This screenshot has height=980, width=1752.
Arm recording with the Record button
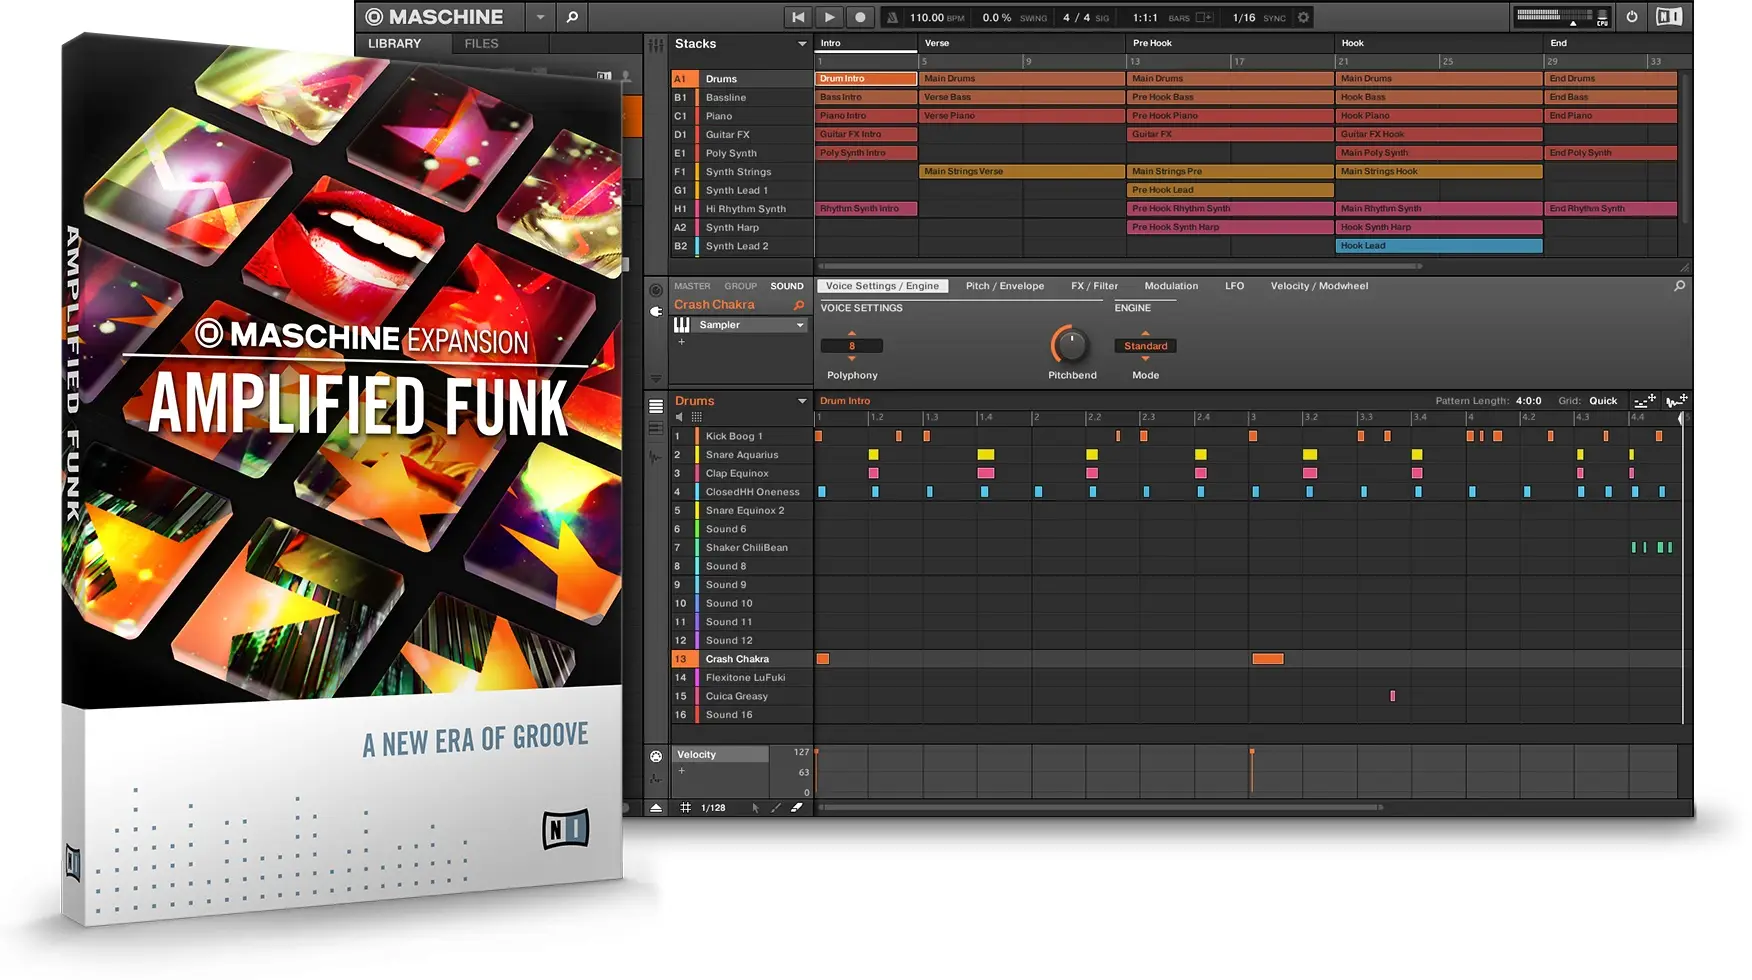click(860, 17)
